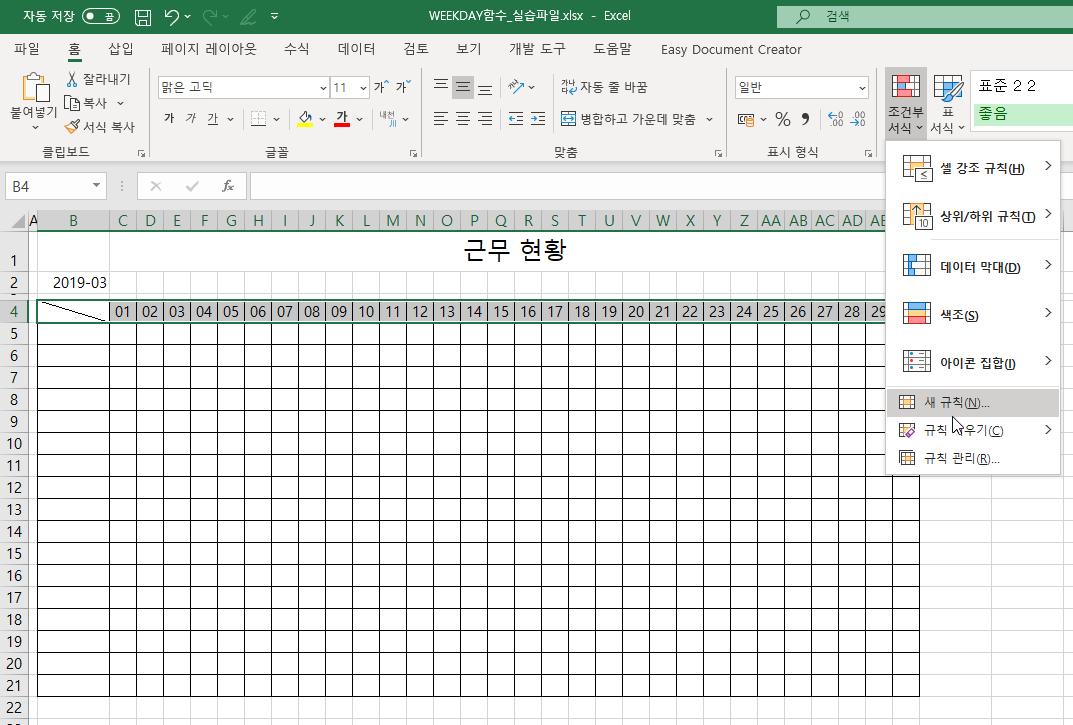
Task: Switch to the 수식 tab
Action: click(x=296, y=49)
